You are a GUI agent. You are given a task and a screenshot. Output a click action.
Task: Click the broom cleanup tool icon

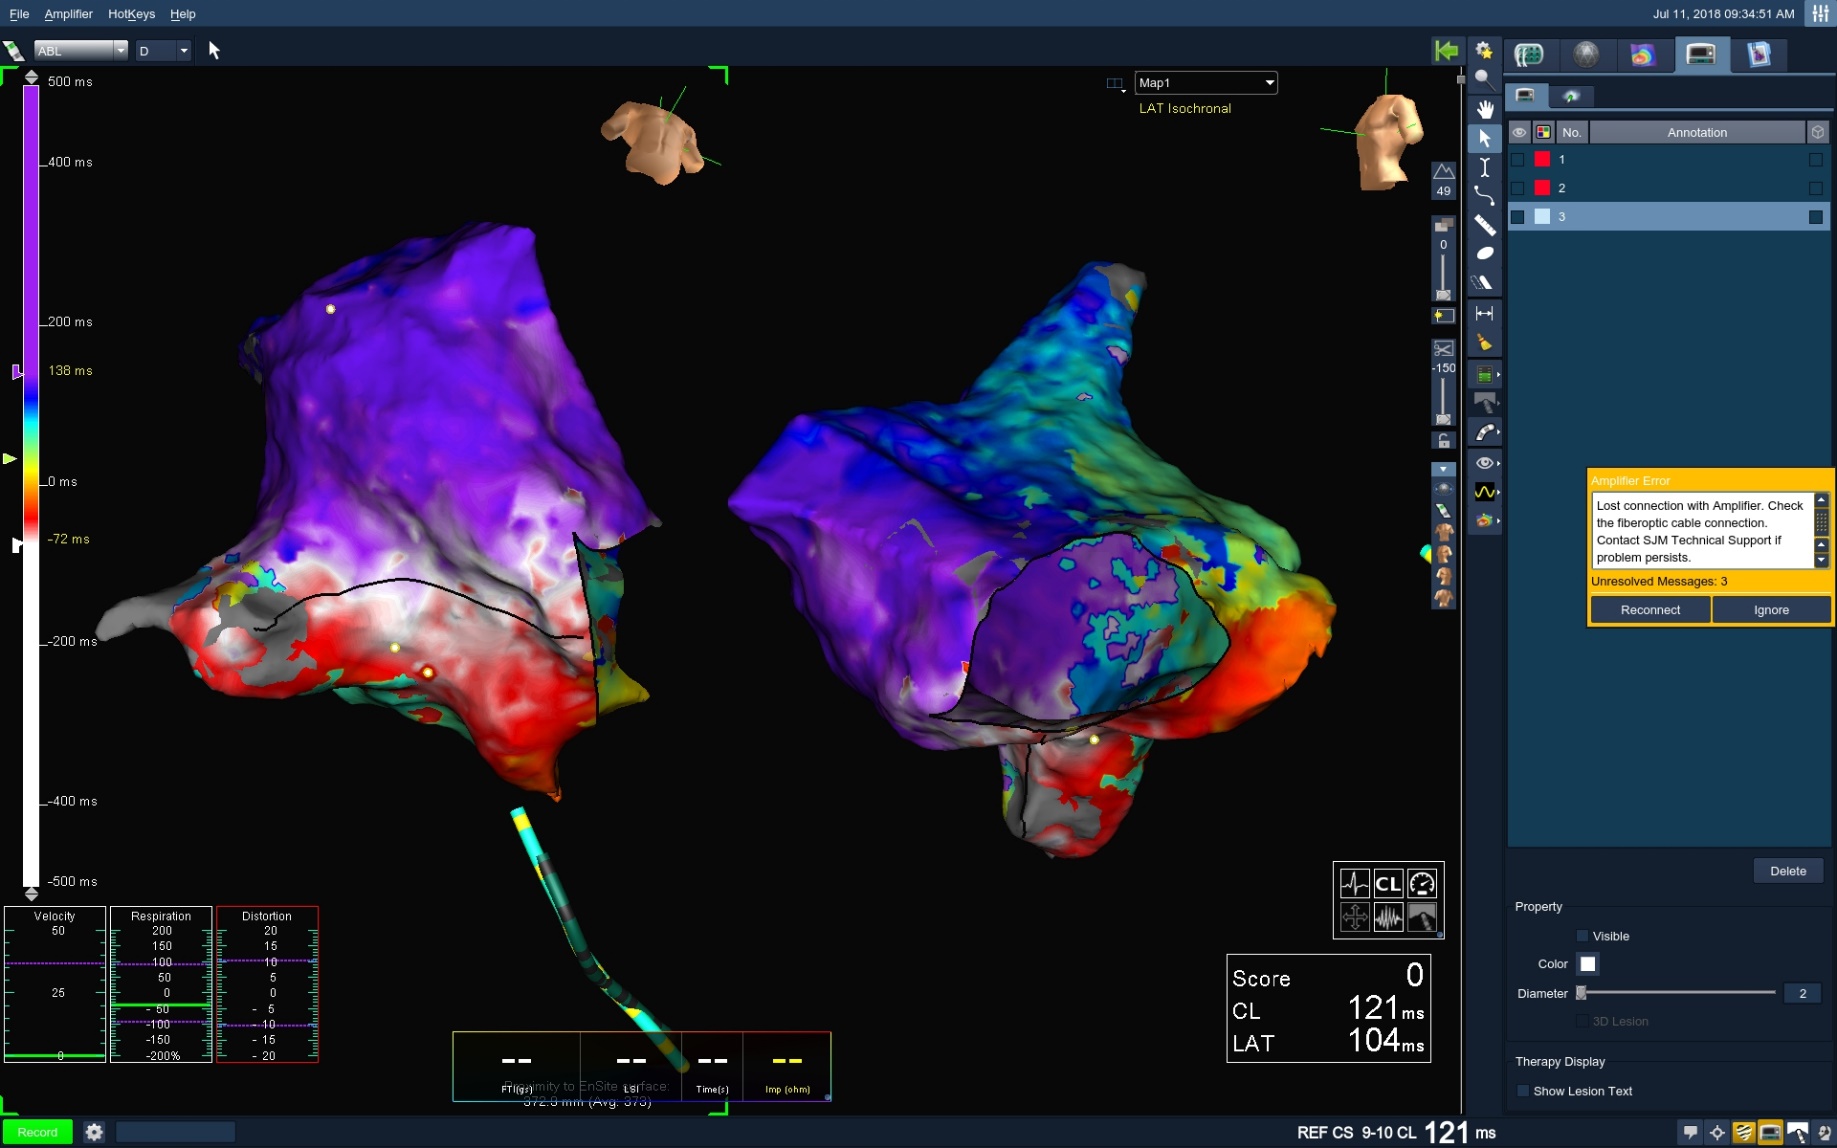pos(1484,343)
